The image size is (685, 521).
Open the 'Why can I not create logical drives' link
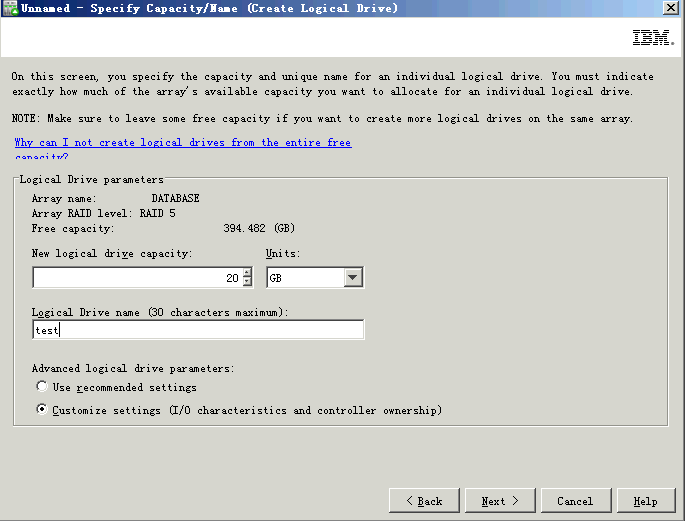point(183,143)
